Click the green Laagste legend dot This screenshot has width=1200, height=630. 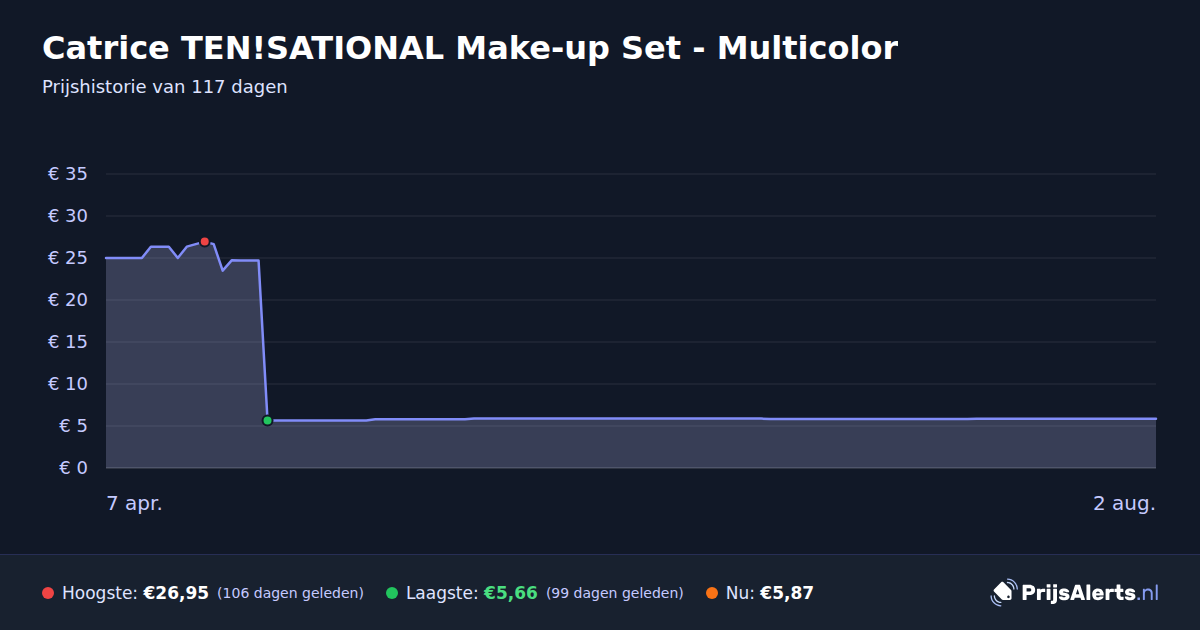[x=392, y=593]
